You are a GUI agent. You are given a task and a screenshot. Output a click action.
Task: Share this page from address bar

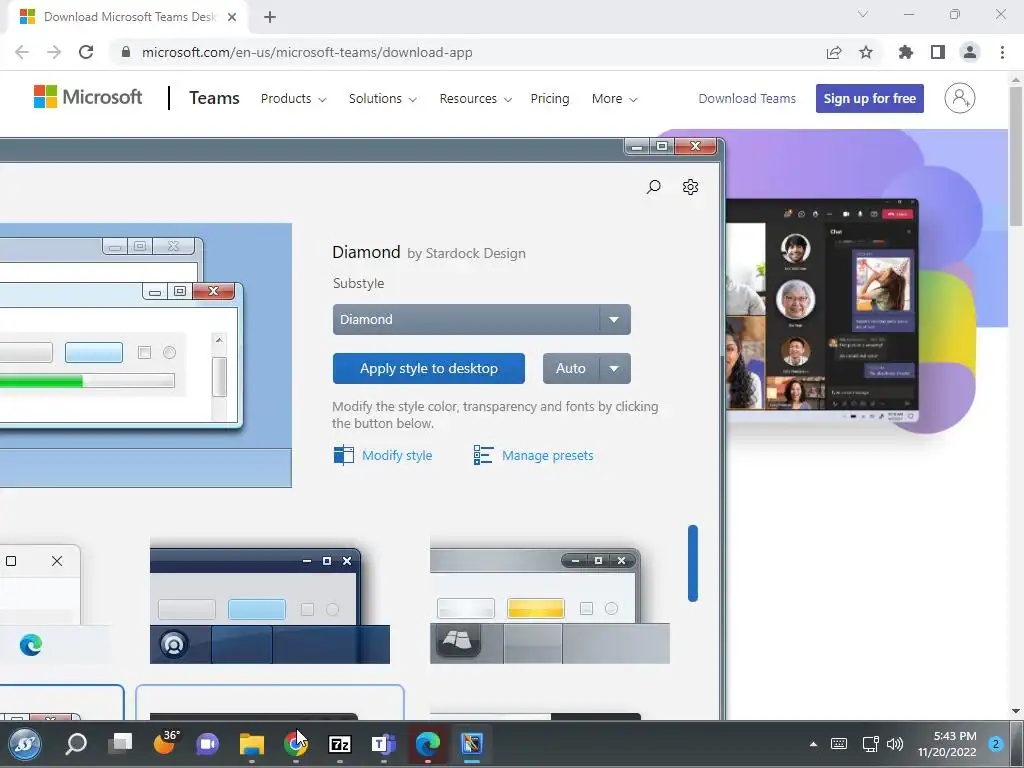[x=834, y=52]
